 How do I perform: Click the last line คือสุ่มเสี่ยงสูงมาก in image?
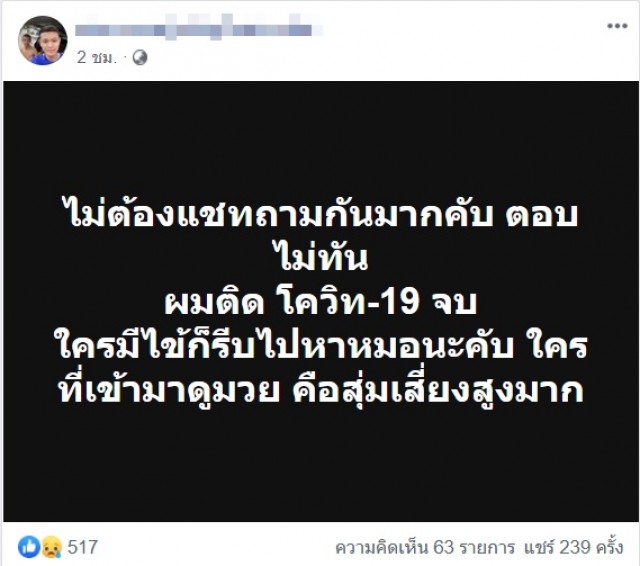438,390
